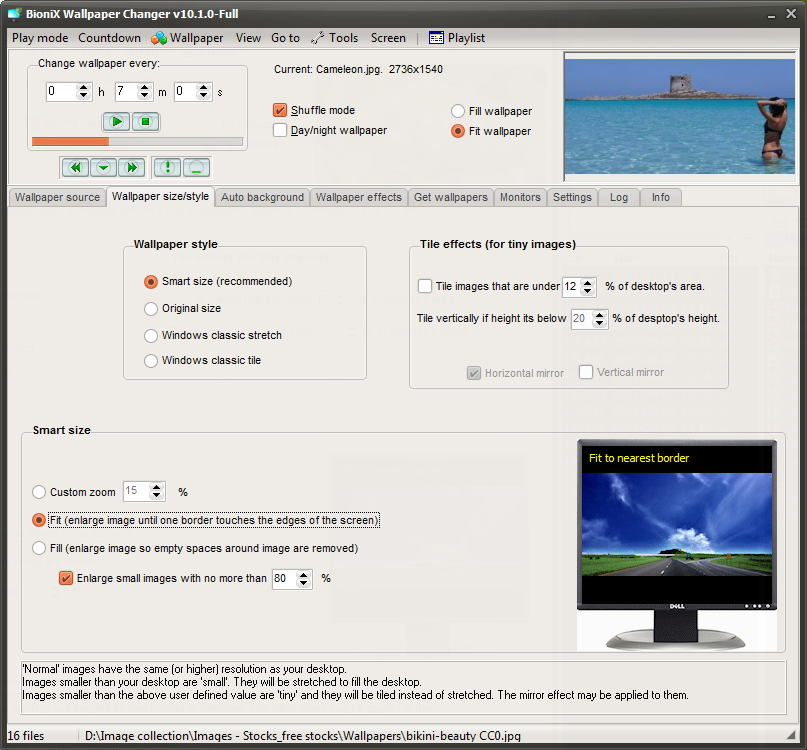Decrease the minutes value with down arrow
807x750 pixels.
145,96
